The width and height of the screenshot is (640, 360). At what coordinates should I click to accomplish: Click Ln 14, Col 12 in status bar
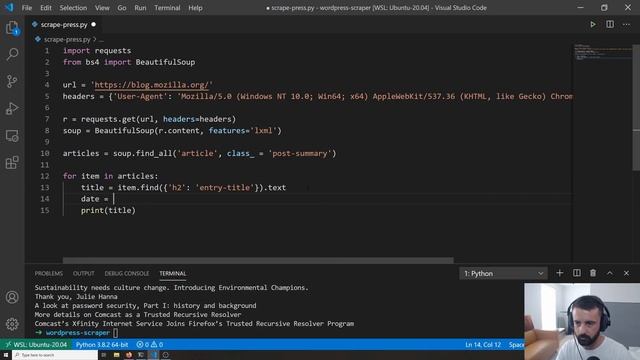[x=483, y=344]
